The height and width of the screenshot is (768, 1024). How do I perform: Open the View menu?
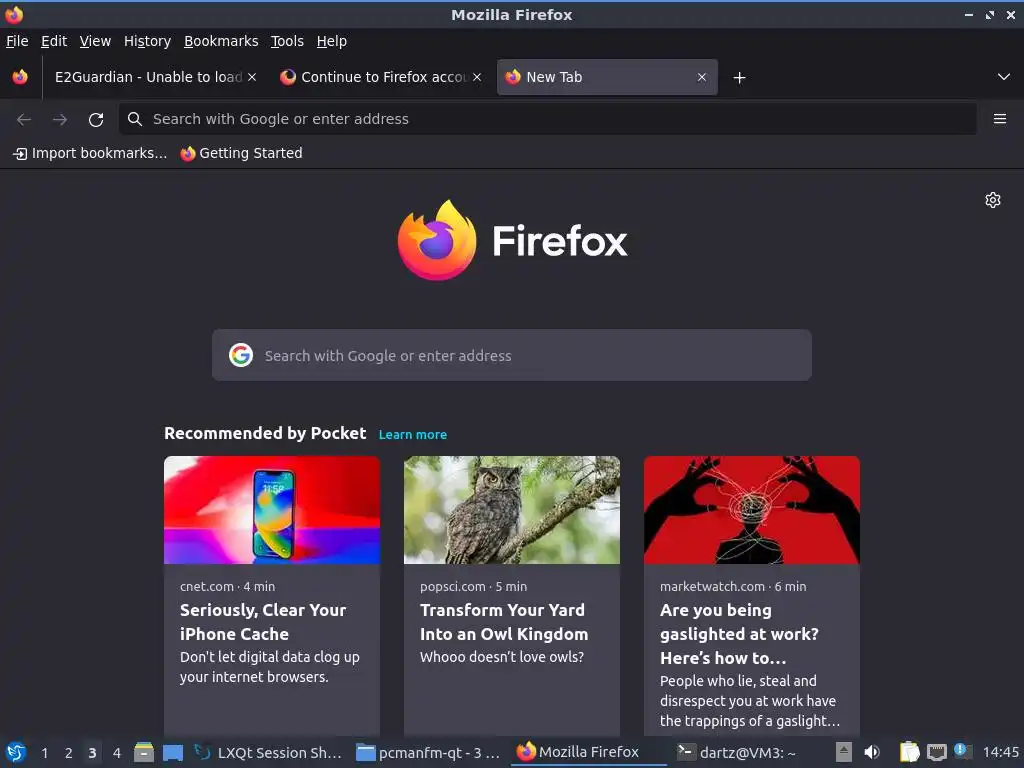(x=95, y=41)
